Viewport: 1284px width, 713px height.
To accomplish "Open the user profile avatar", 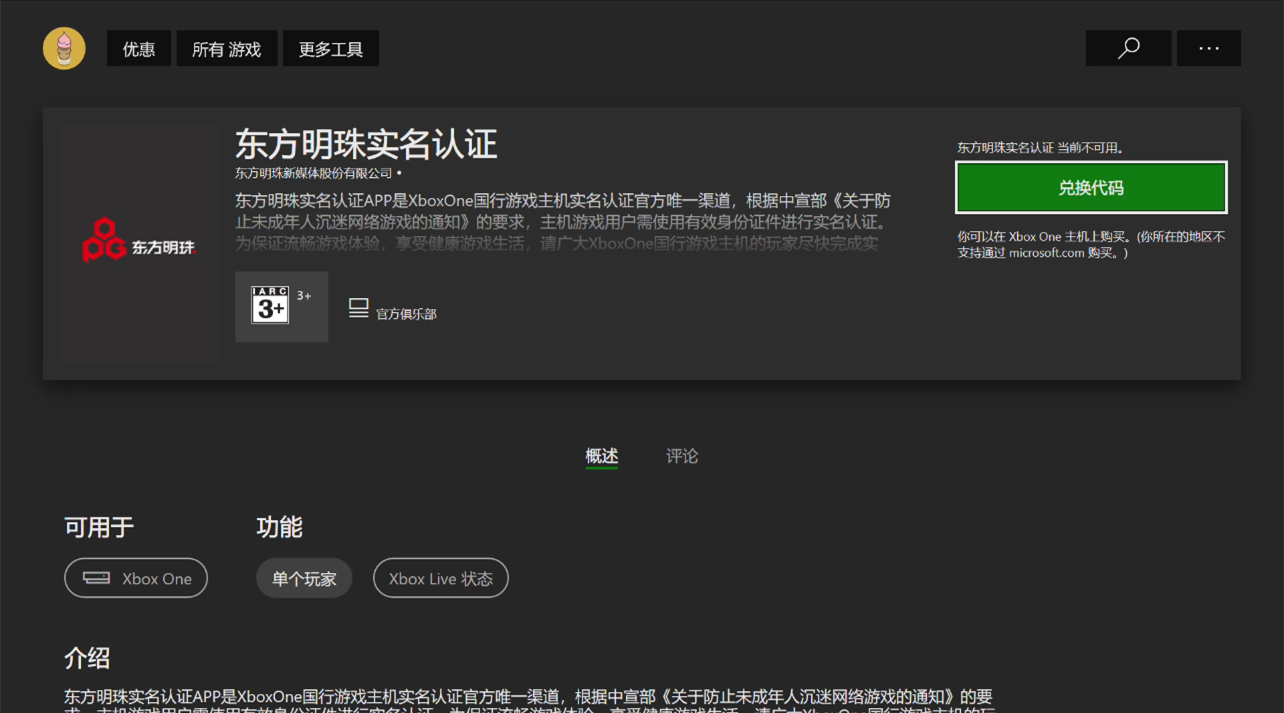I will (64, 48).
